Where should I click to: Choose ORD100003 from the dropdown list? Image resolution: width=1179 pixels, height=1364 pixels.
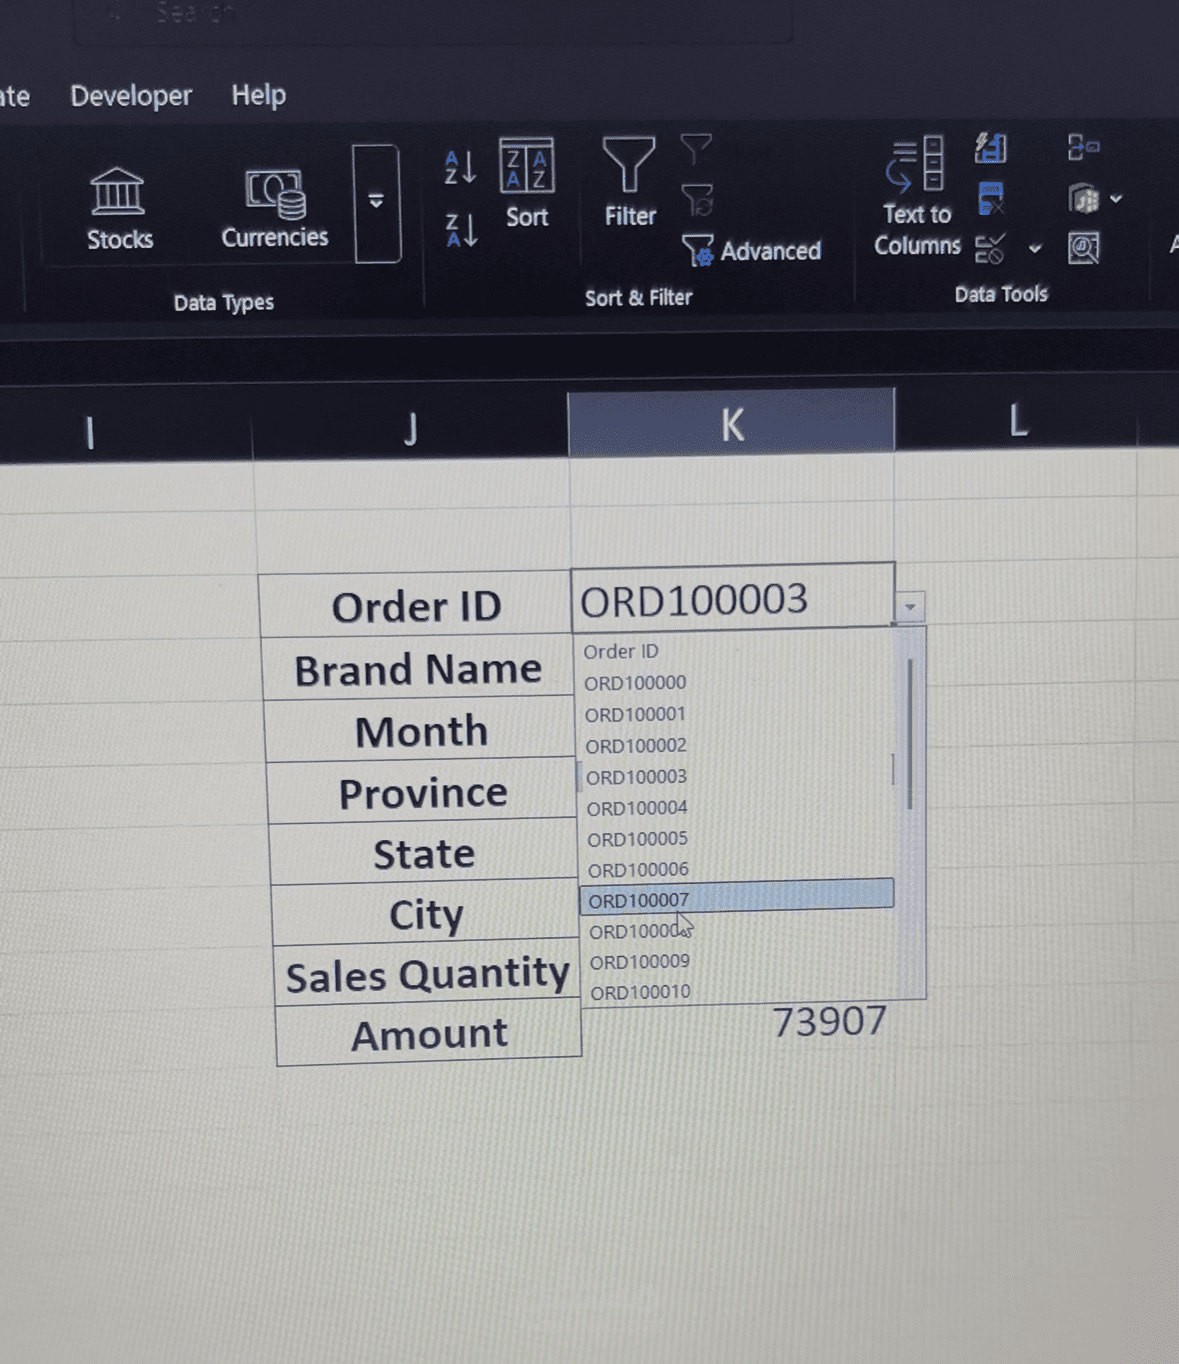(636, 777)
